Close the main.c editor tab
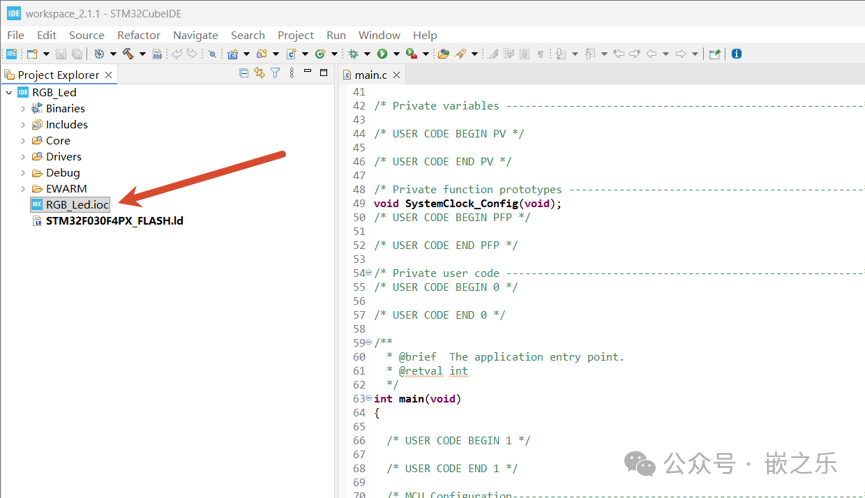865x498 pixels. point(396,74)
